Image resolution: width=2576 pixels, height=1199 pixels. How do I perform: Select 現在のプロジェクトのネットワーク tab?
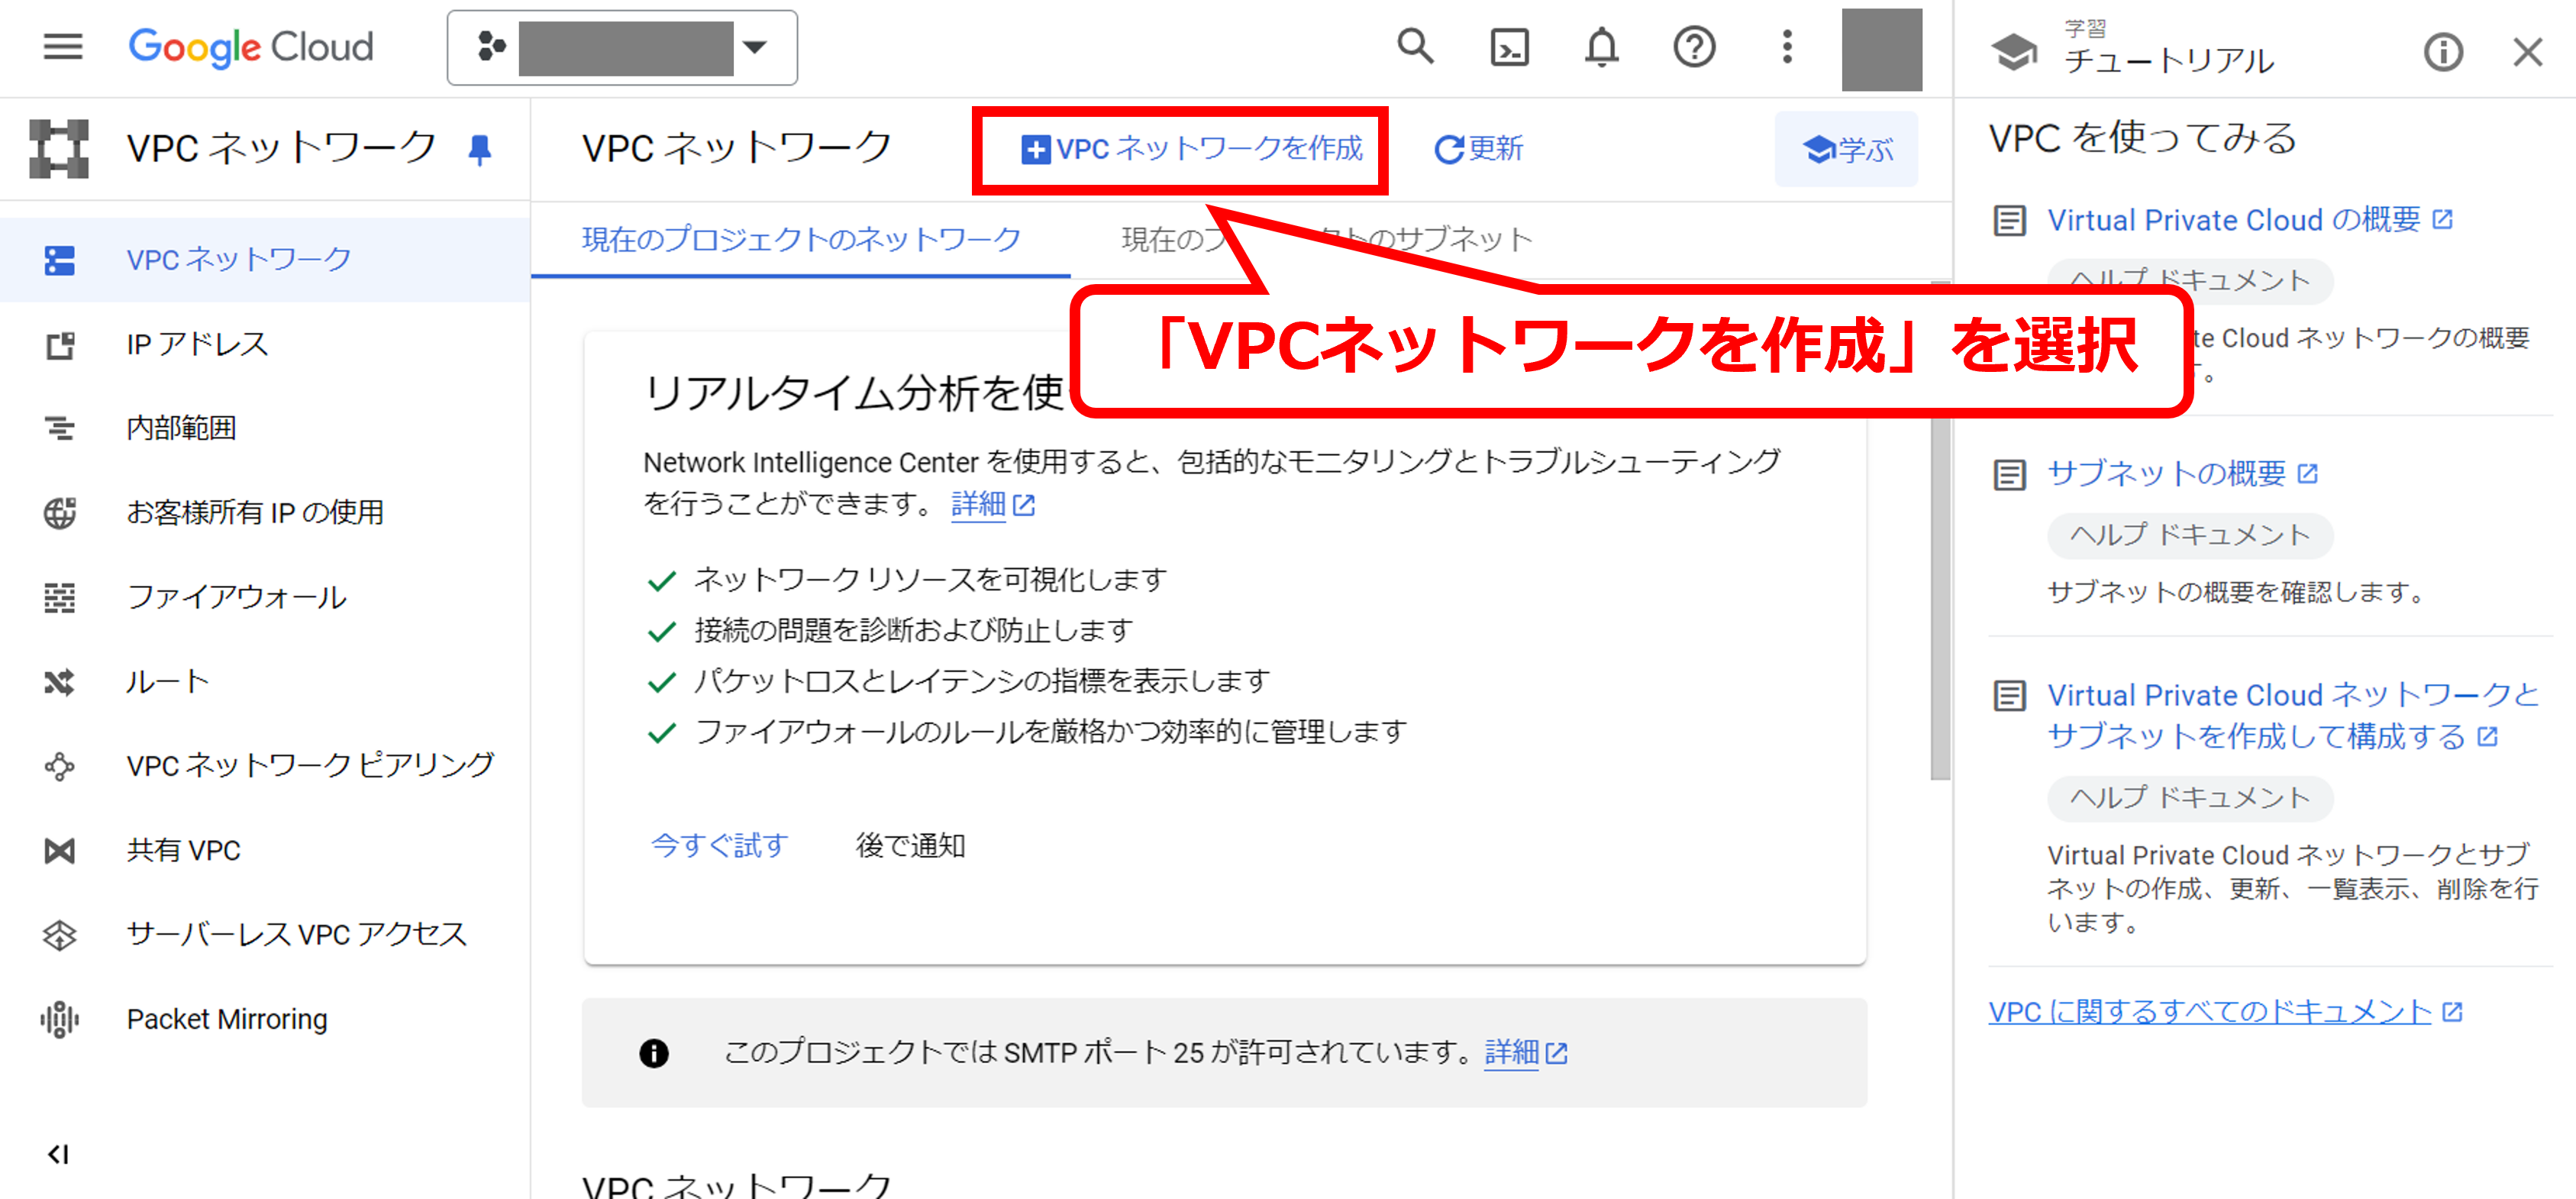click(x=801, y=240)
